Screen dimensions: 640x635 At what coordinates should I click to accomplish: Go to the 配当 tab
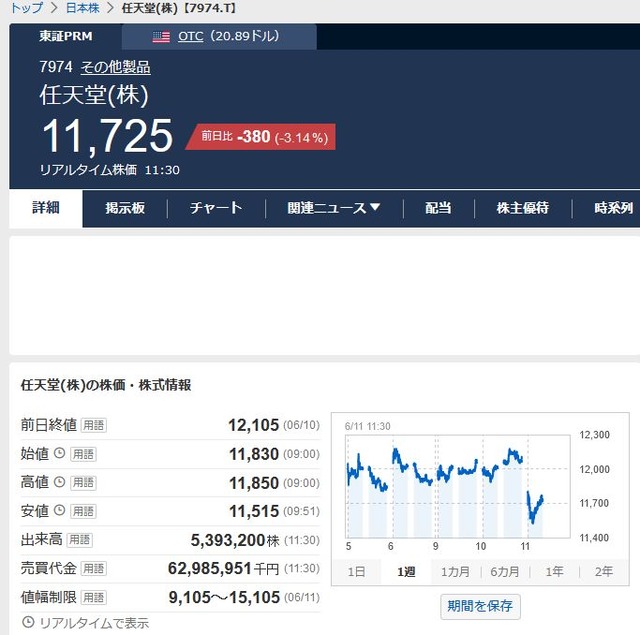point(438,208)
